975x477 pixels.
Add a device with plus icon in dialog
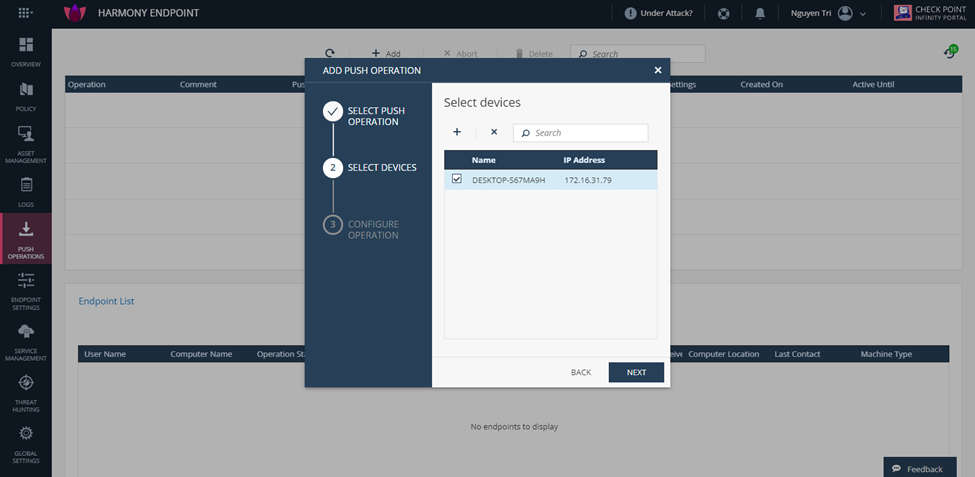[x=457, y=132]
